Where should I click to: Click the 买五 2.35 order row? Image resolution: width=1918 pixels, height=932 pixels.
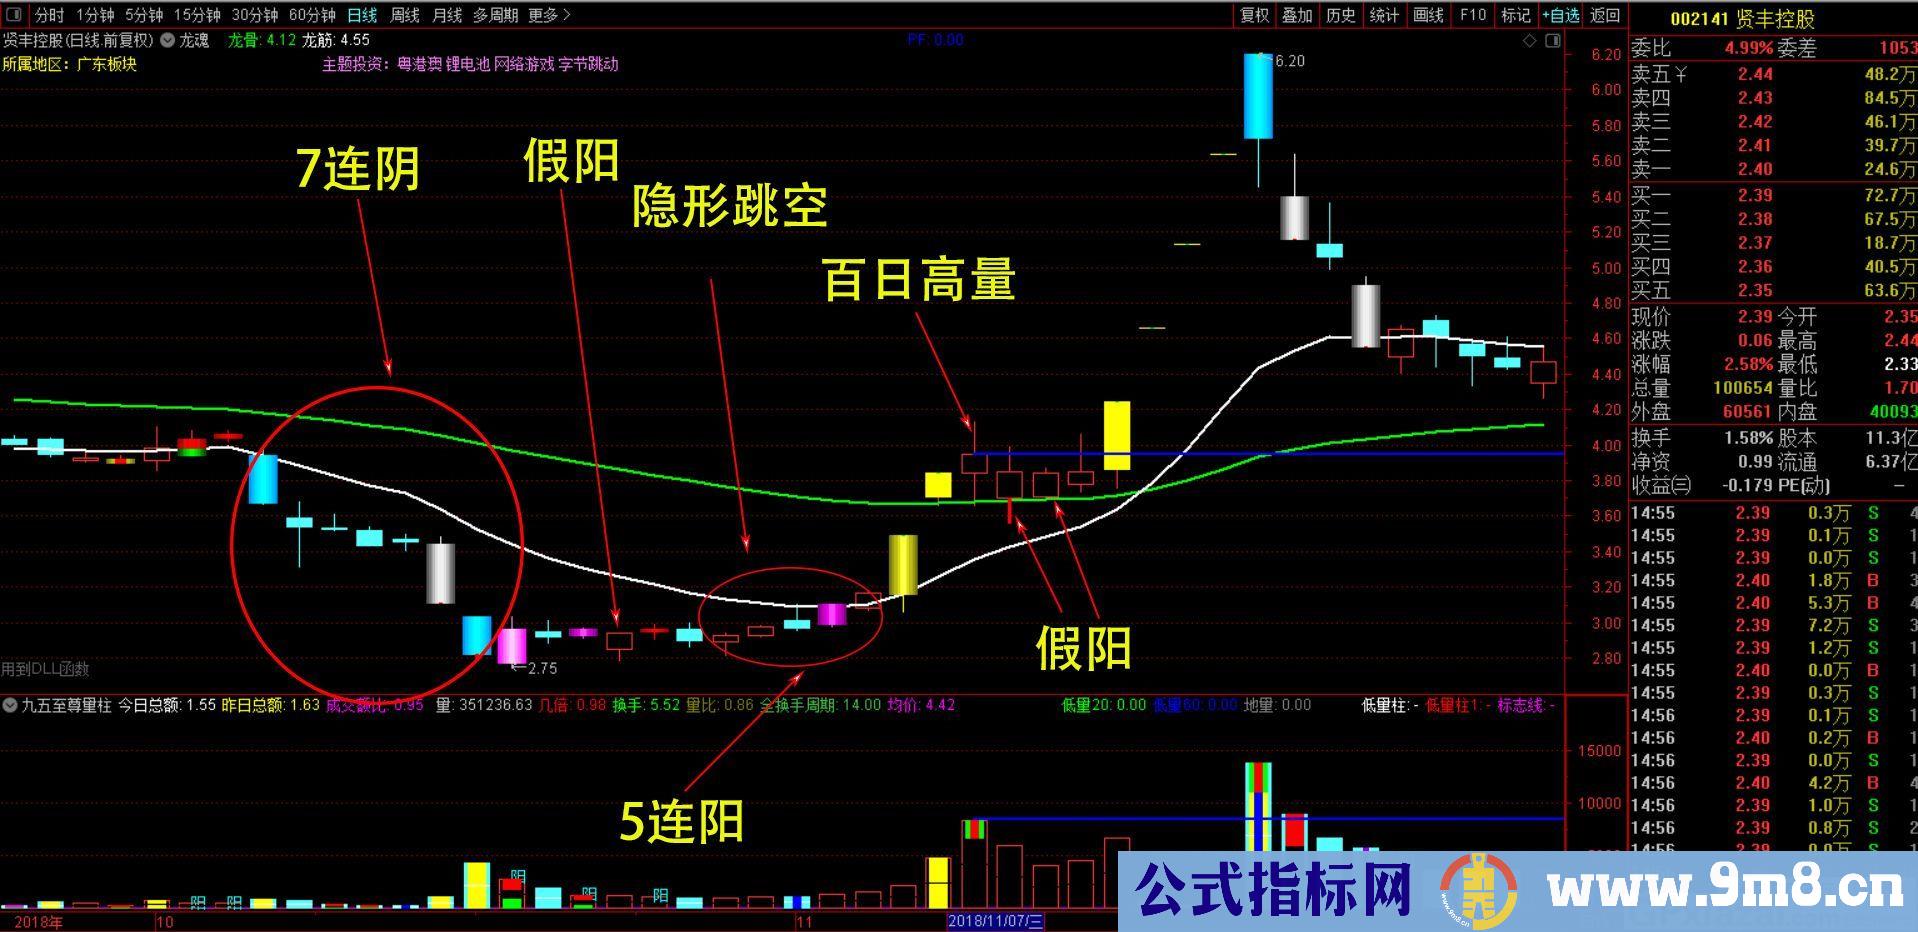(x=1773, y=291)
